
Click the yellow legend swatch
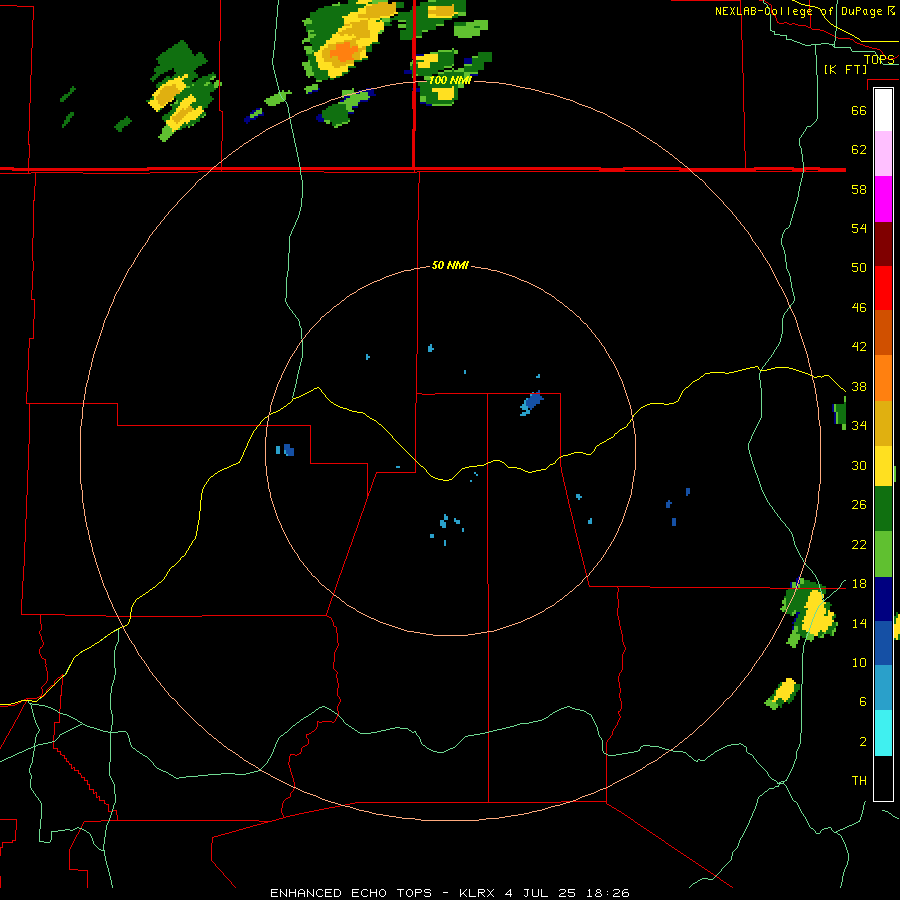coord(883,466)
